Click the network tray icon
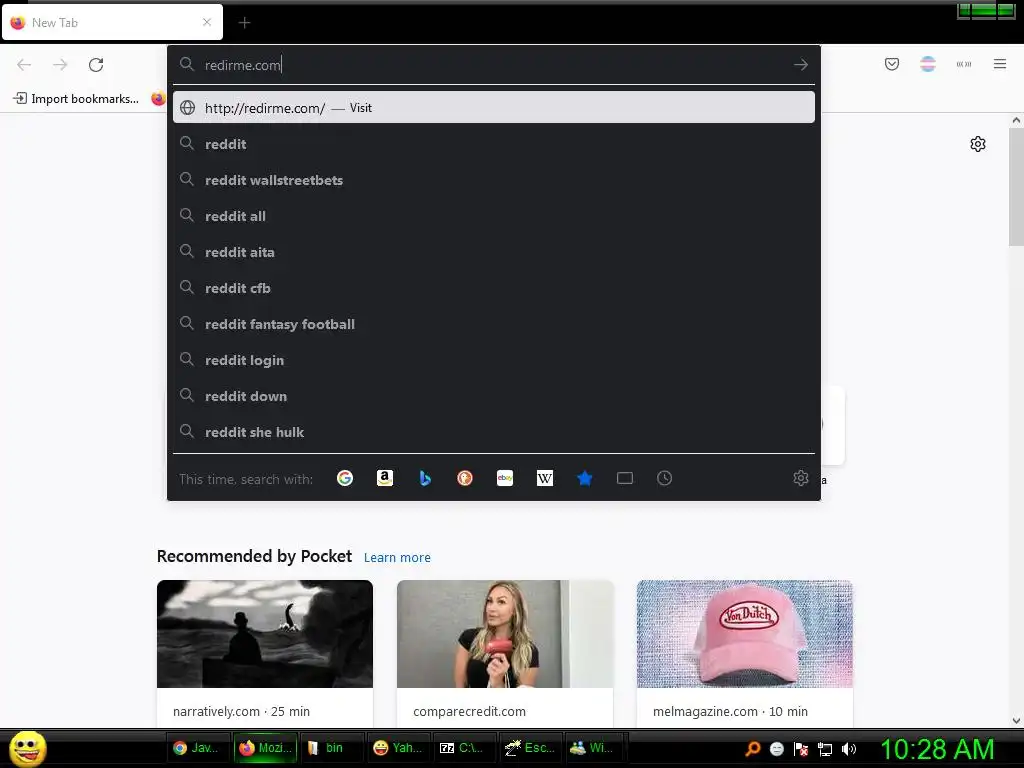 click(825, 749)
